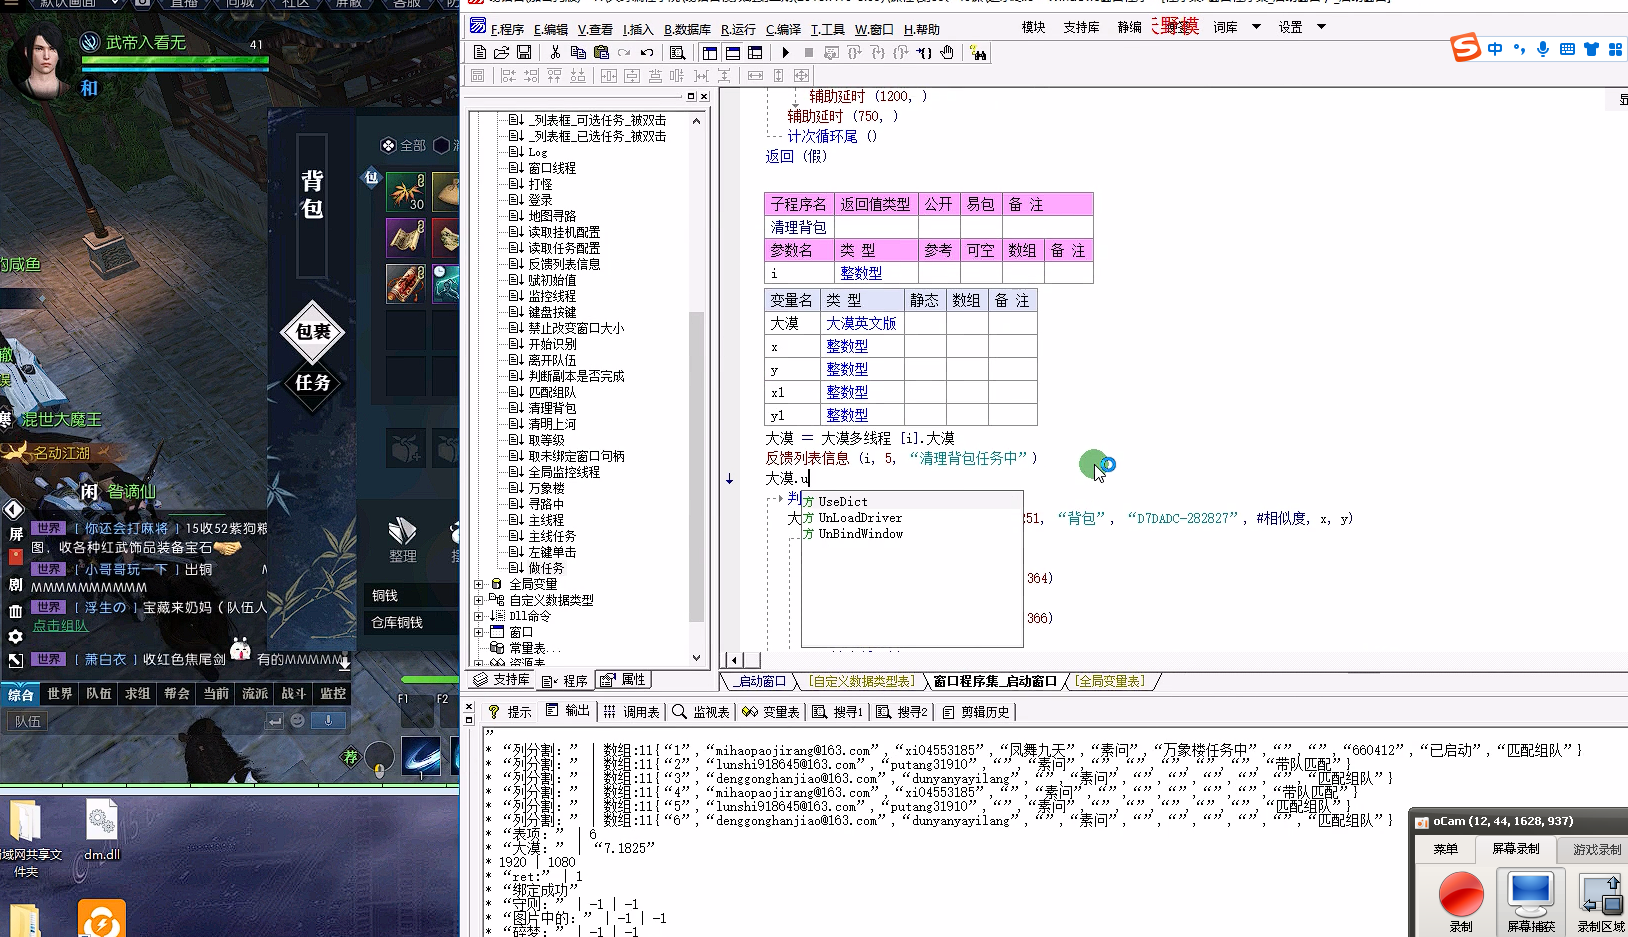
Task: Click the Open file toolbar icon
Action: (x=502, y=52)
